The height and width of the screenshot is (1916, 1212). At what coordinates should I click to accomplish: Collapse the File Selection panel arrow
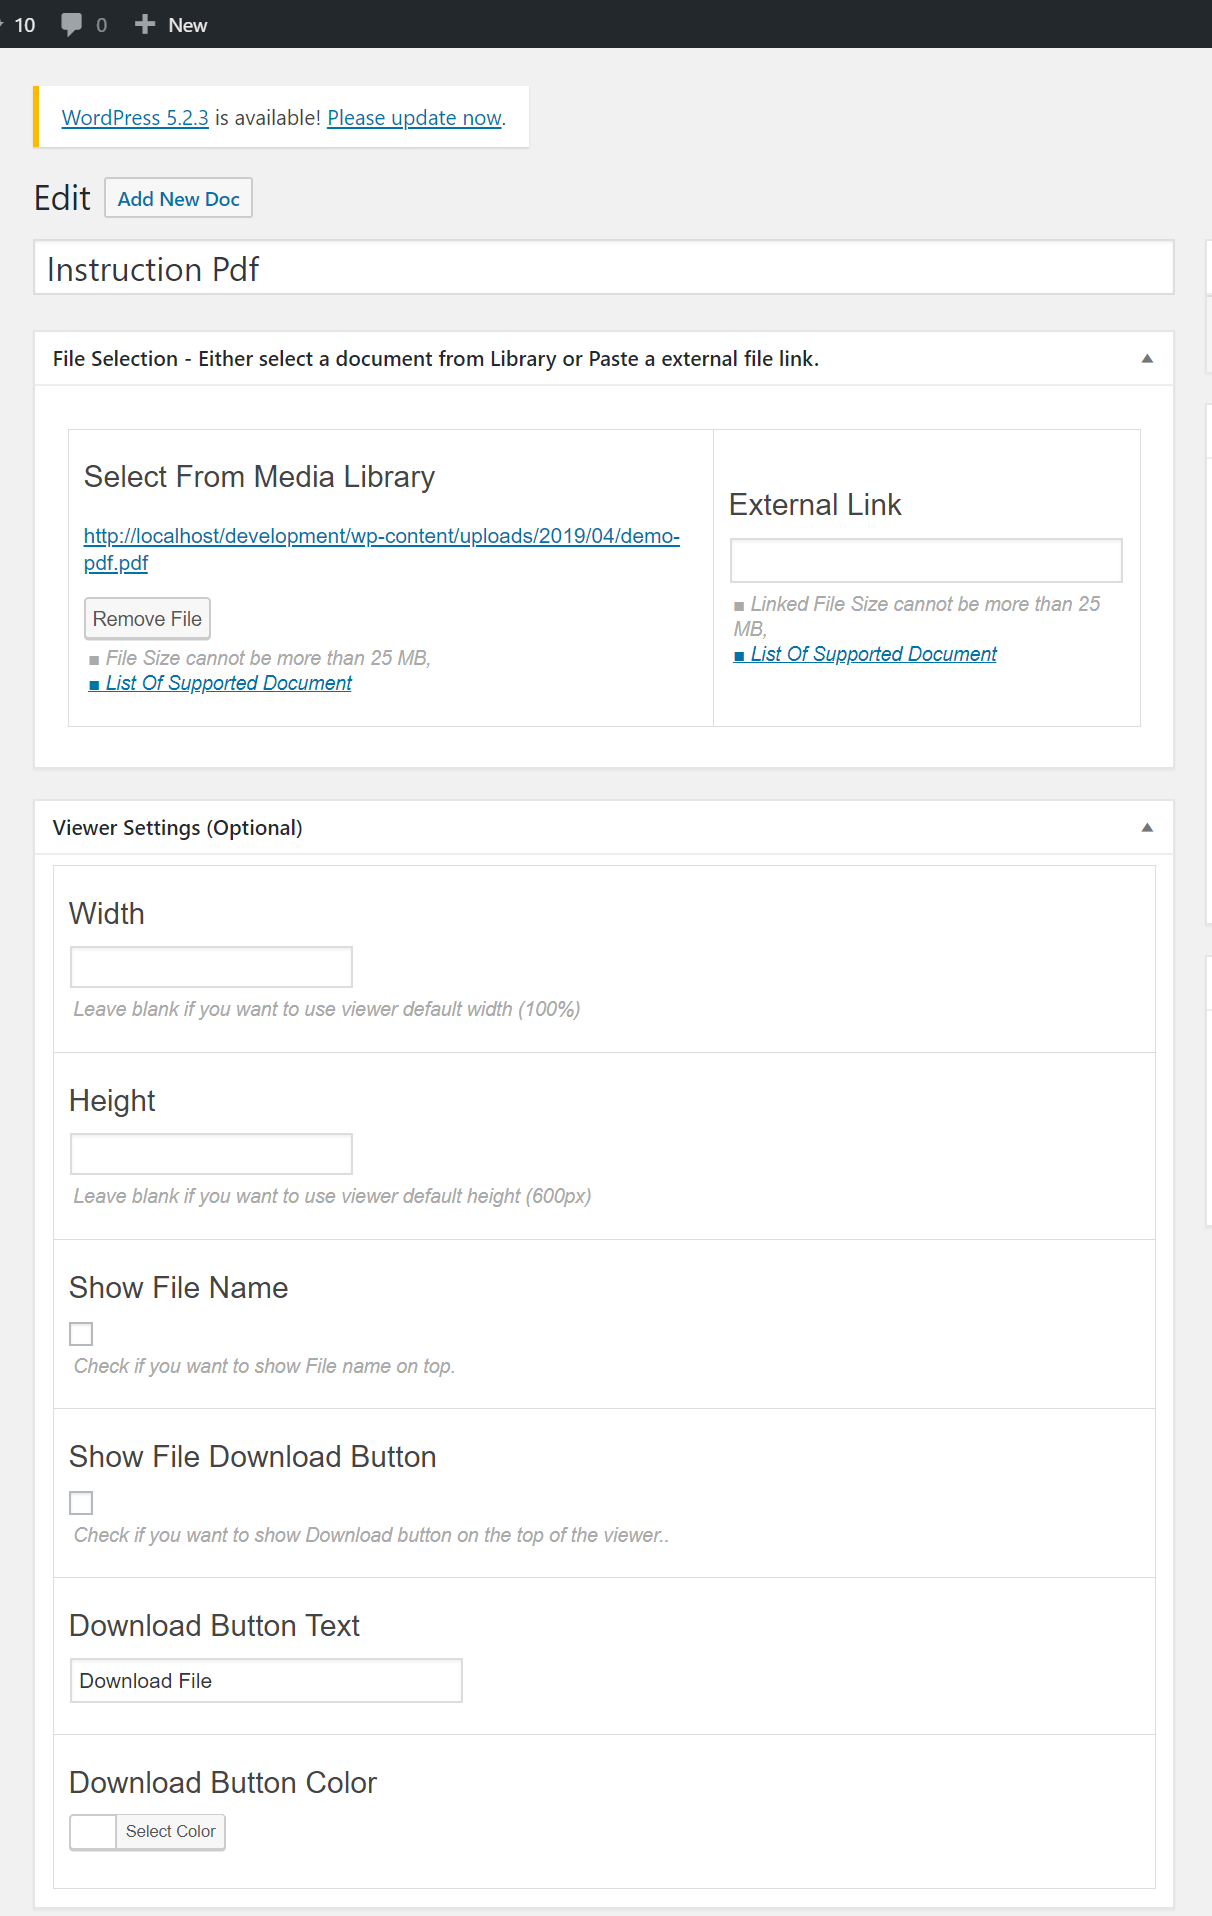pyautogui.click(x=1147, y=359)
